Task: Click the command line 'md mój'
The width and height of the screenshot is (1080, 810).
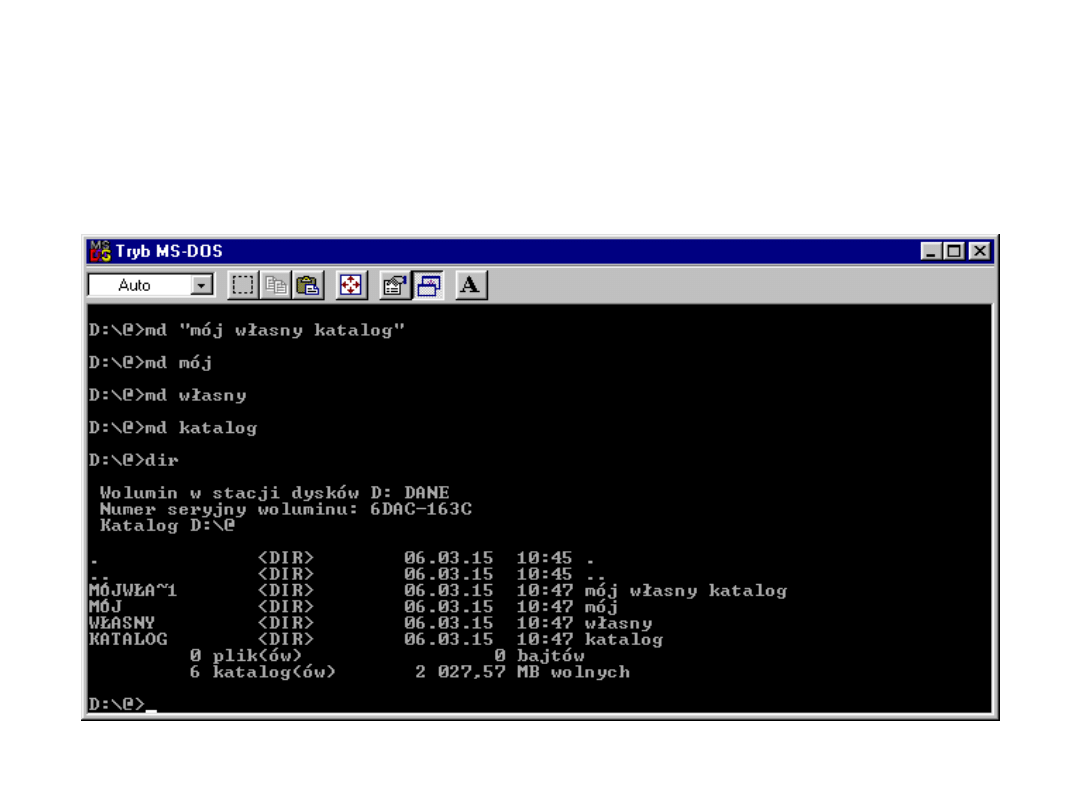Action: (x=151, y=363)
